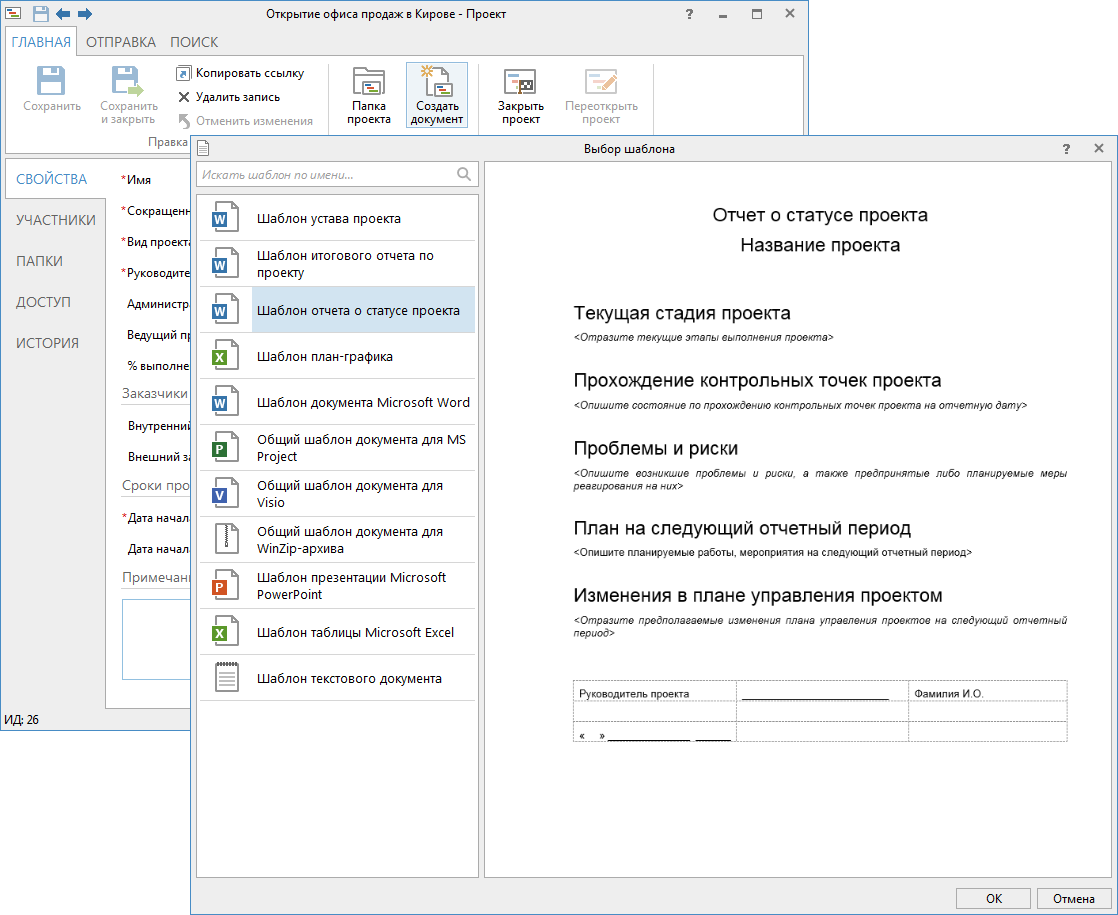Click Удалить запись in the ribbon
The image size is (1118, 915).
(237, 97)
